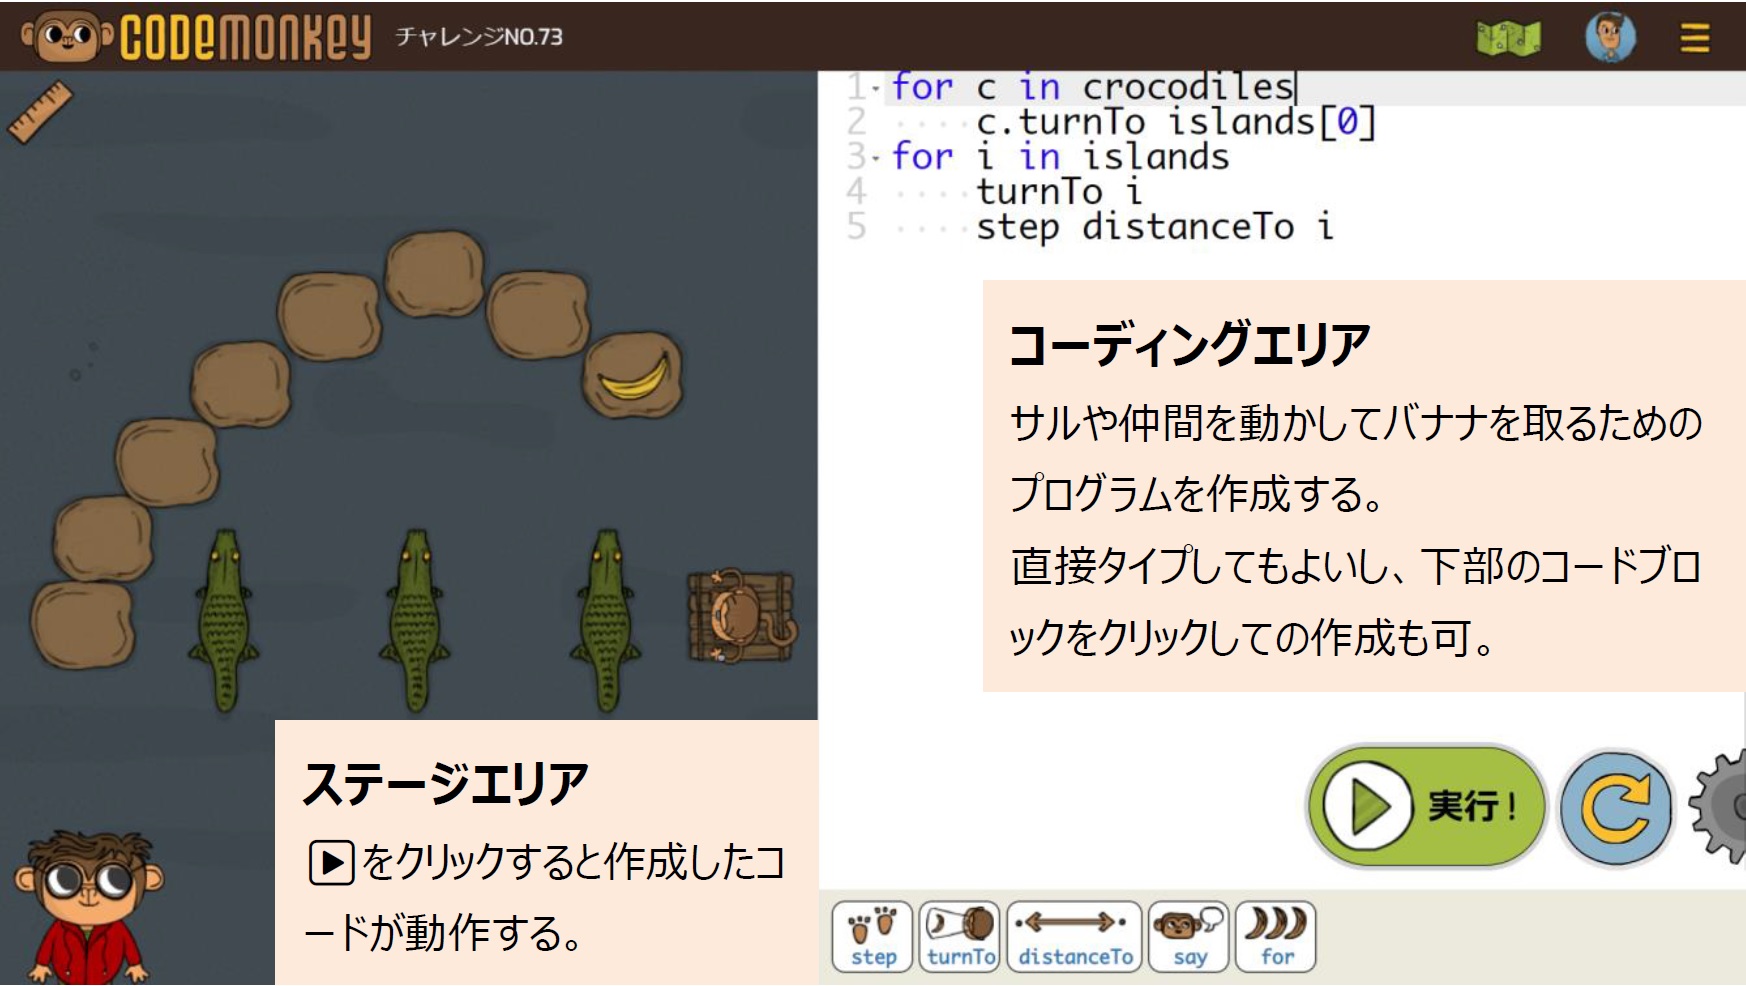Open the settings gear icon
1746x986 pixels.
pyautogui.click(x=1720, y=806)
